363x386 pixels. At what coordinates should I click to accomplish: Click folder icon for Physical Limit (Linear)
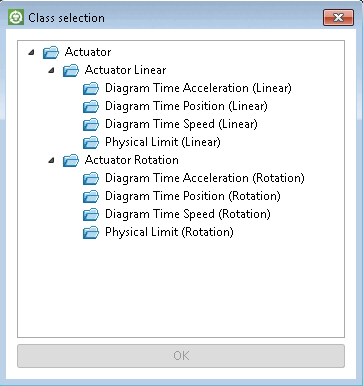click(x=91, y=142)
